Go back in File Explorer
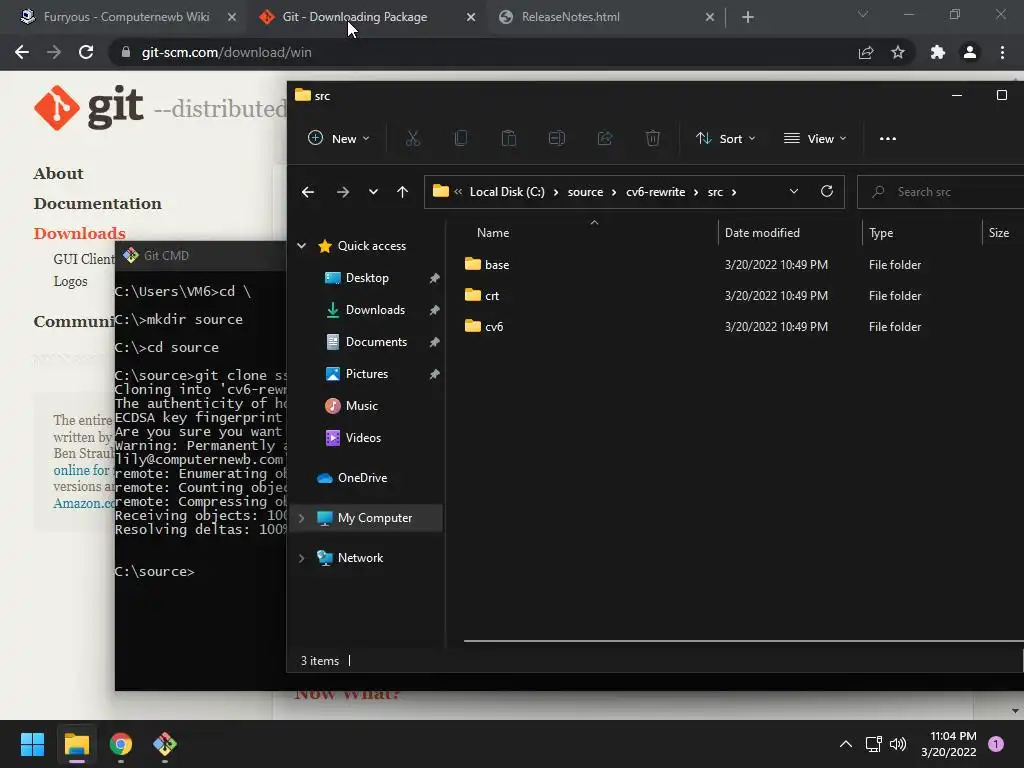Image resolution: width=1024 pixels, height=768 pixels. [x=308, y=192]
